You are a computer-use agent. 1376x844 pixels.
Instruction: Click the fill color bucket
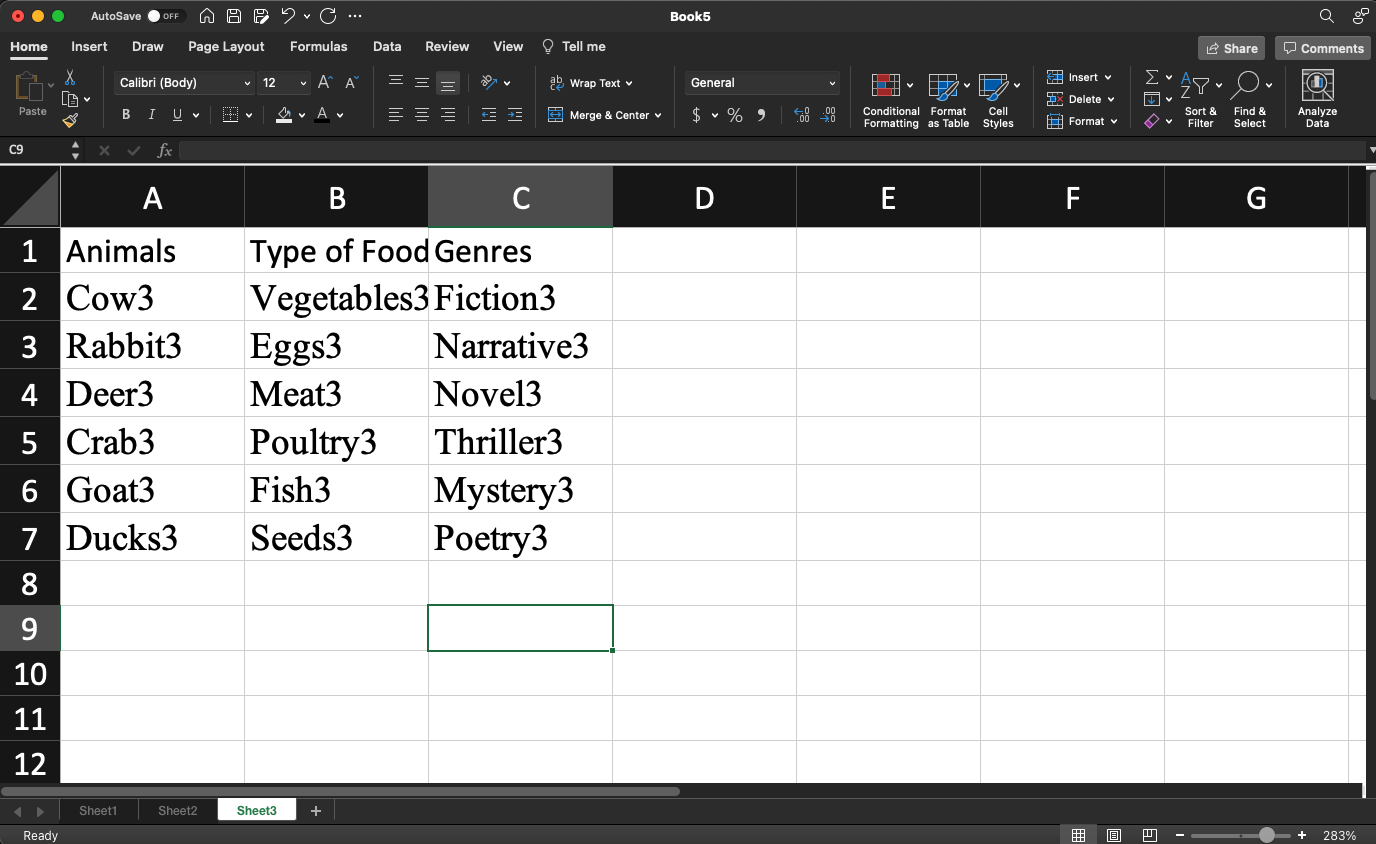[x=284, y=115]
